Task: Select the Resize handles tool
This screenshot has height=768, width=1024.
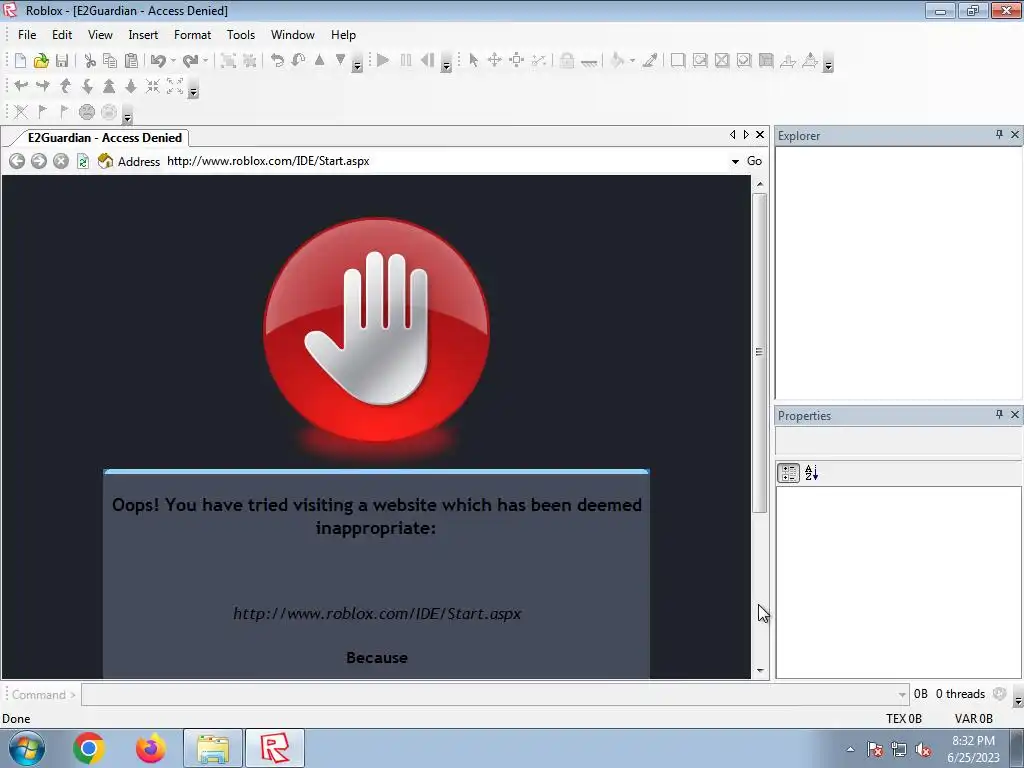Action: click(517, 61)
